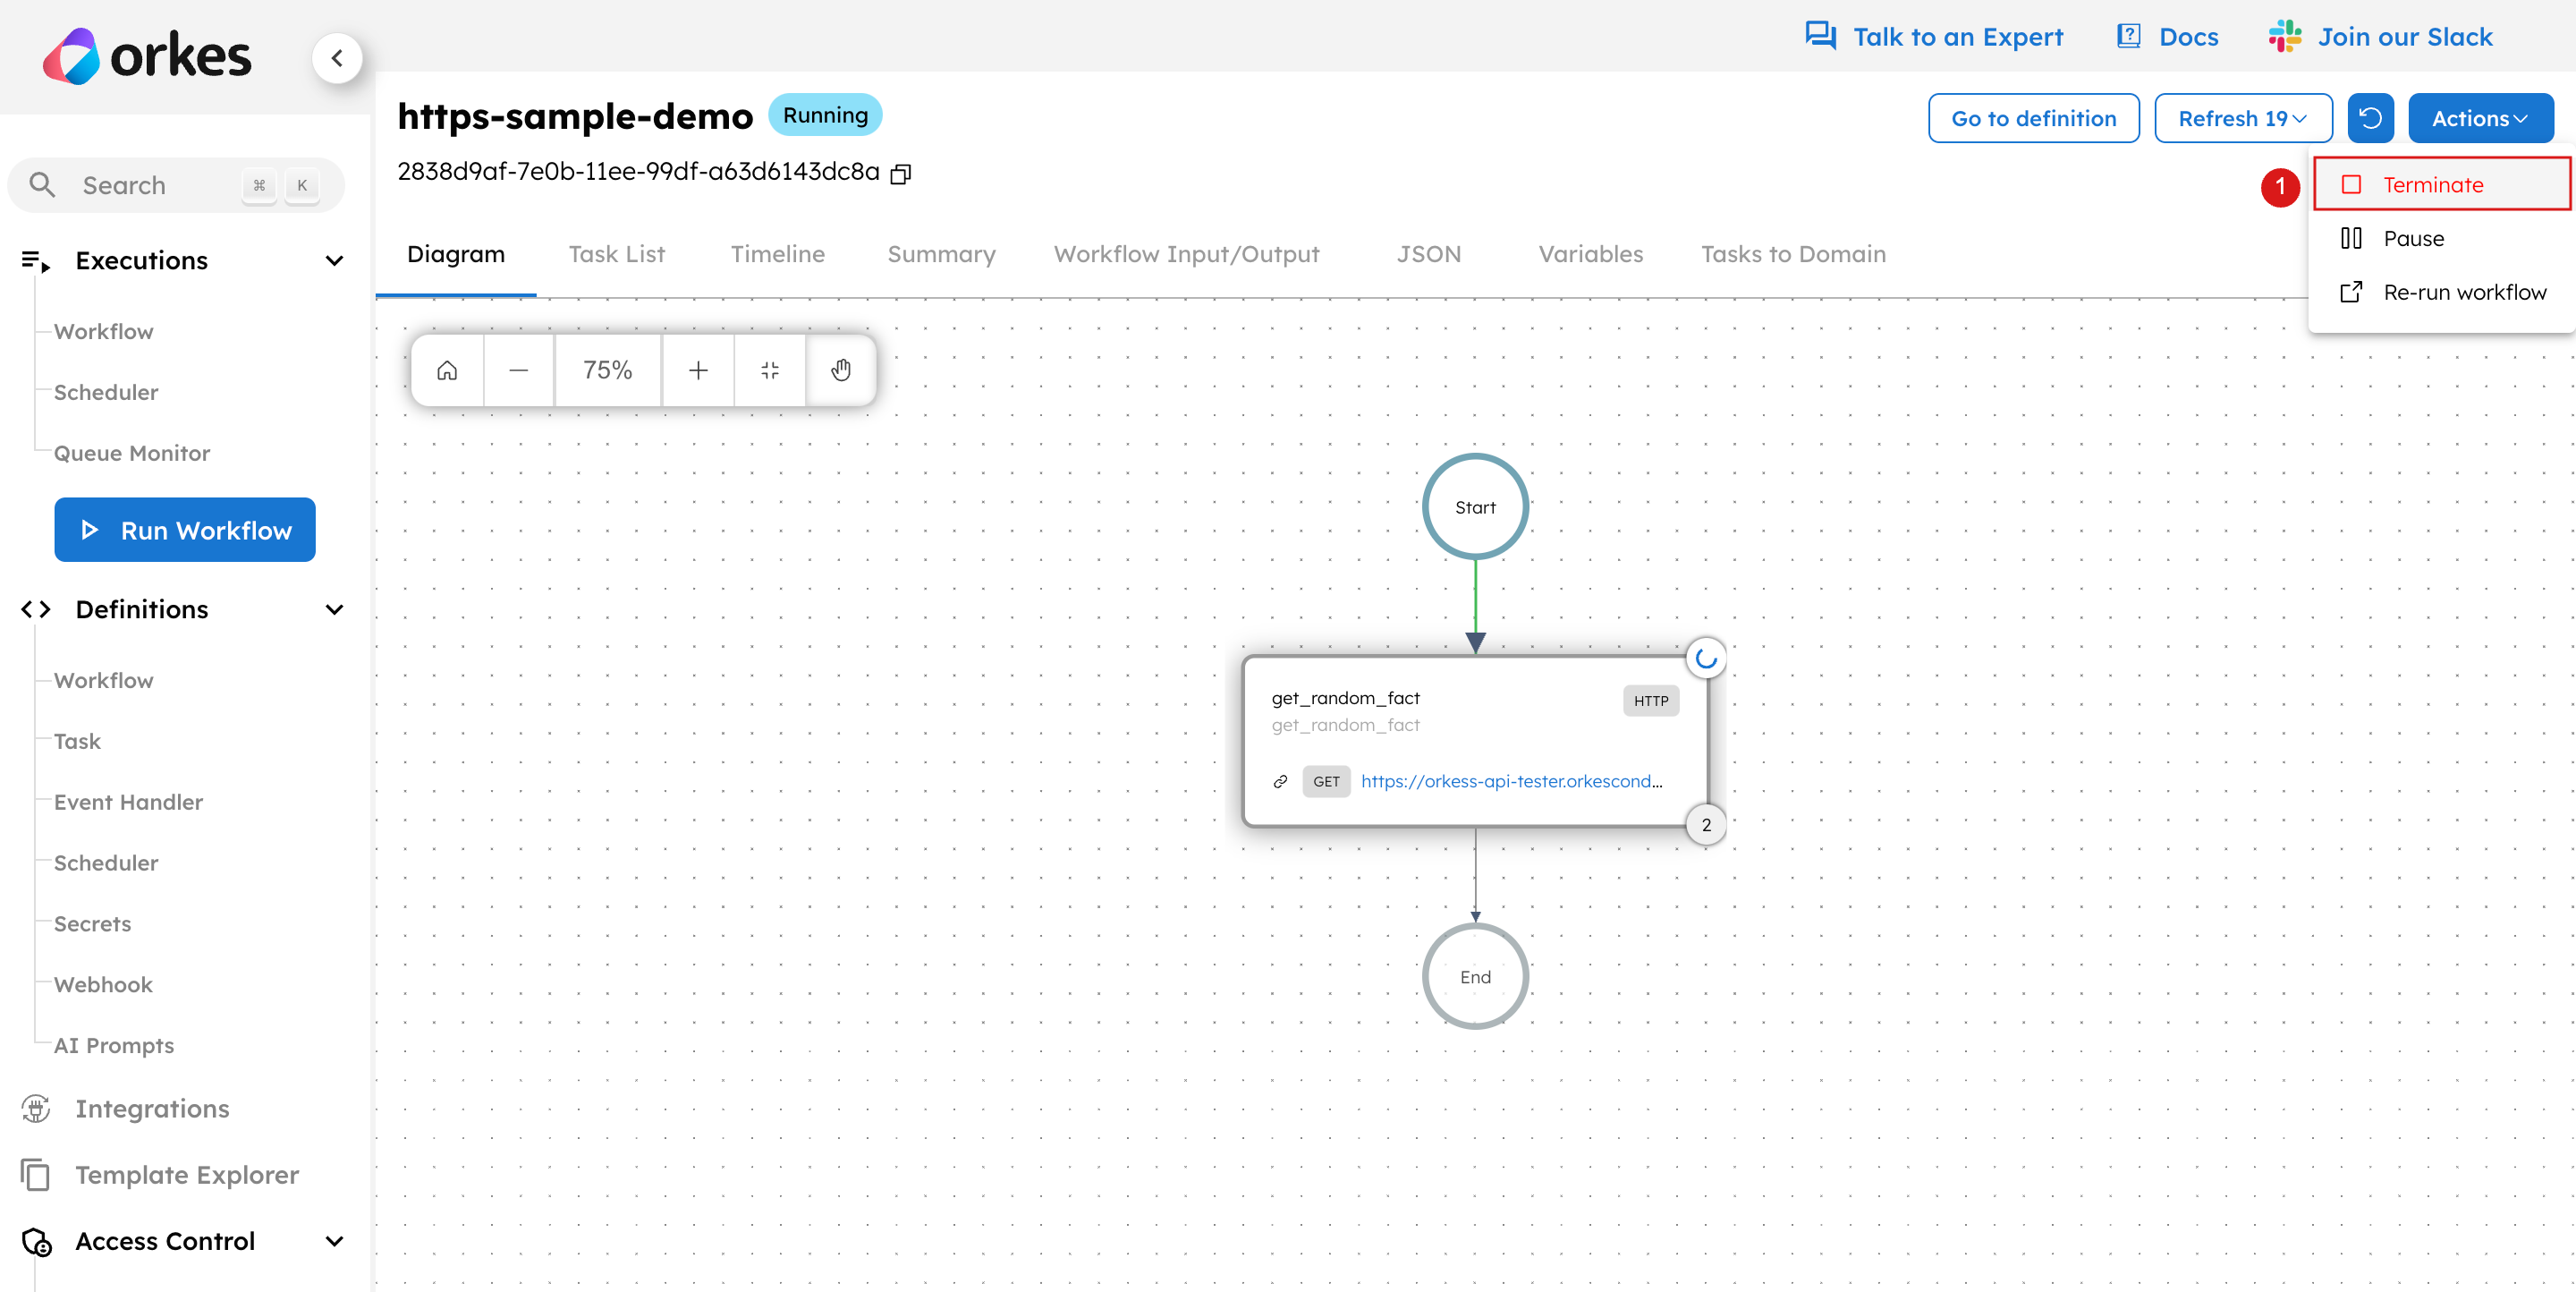Click the search icon in sidebar
Image resolution: width=2576 pixels, height=1292 pixels.
[x=45, y=184]
